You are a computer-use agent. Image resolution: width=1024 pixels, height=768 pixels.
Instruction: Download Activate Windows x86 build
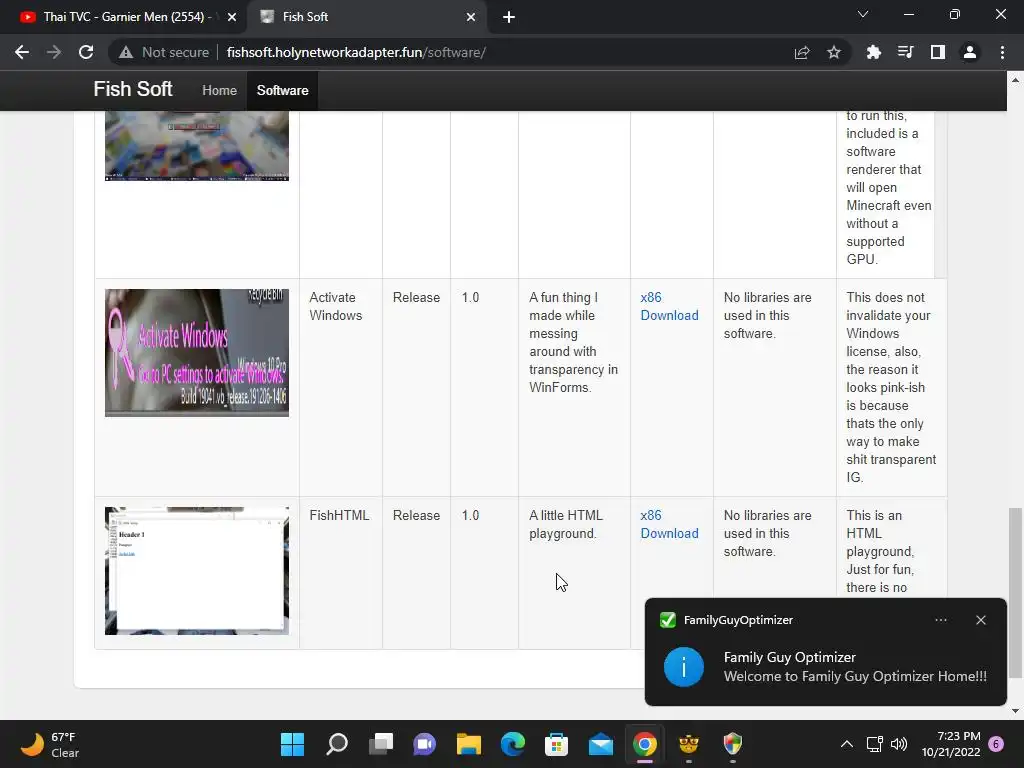coord(669,306)
